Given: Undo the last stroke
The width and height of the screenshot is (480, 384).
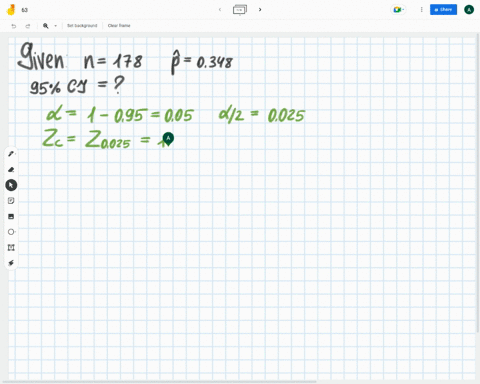Looking at the screenshot, I should pyautogui.click(x=14, y=26).
